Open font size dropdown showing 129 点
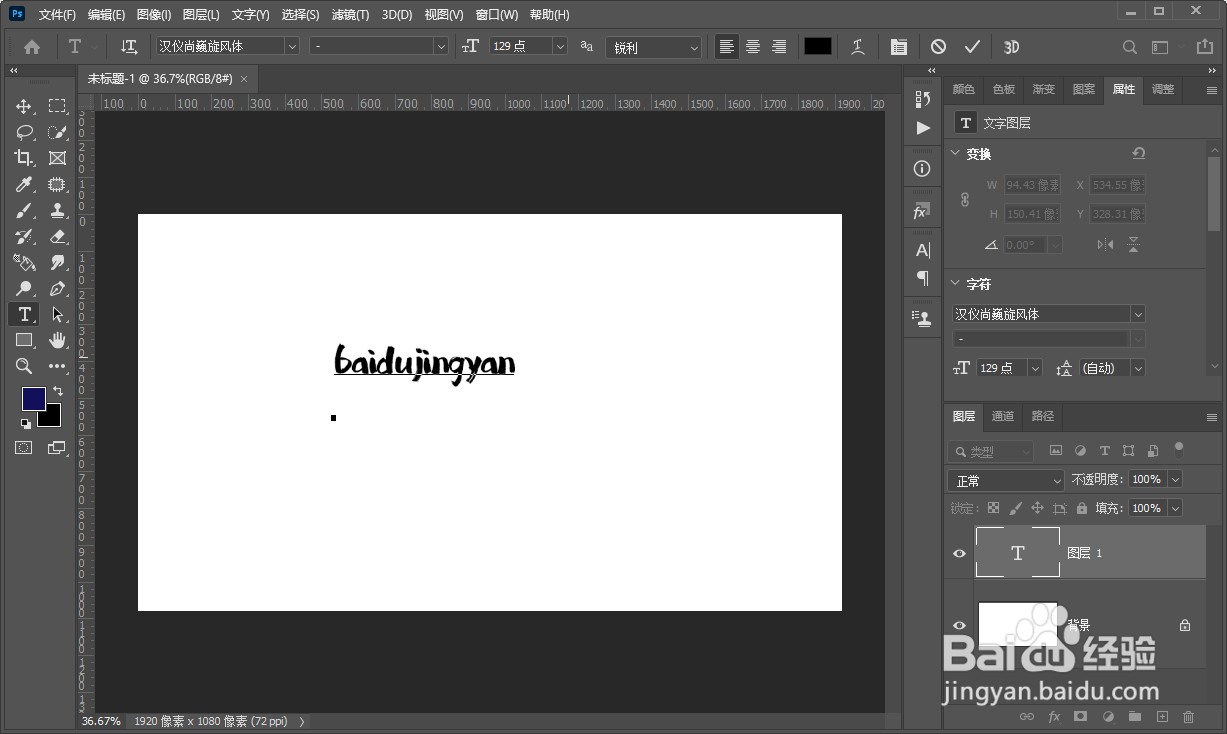This screenshot has height=734, width=1227. 560,46
